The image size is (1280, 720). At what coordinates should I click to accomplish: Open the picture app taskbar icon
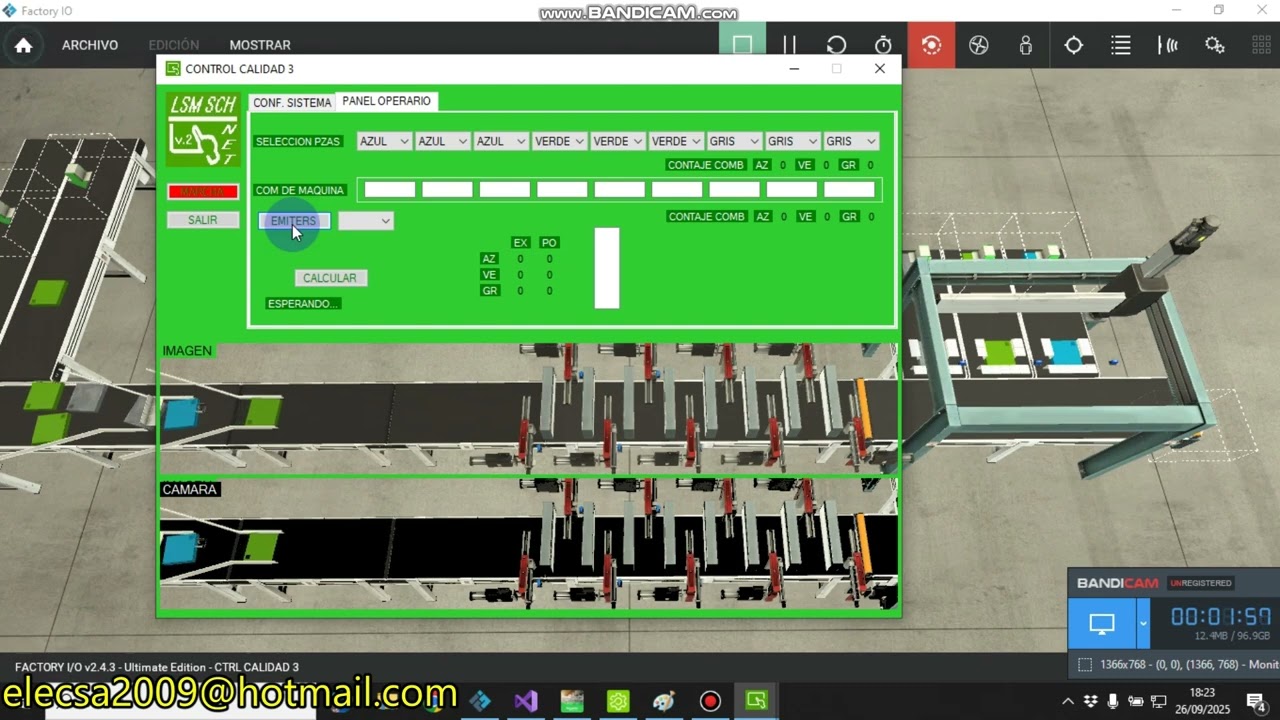[x=572, y=701]
